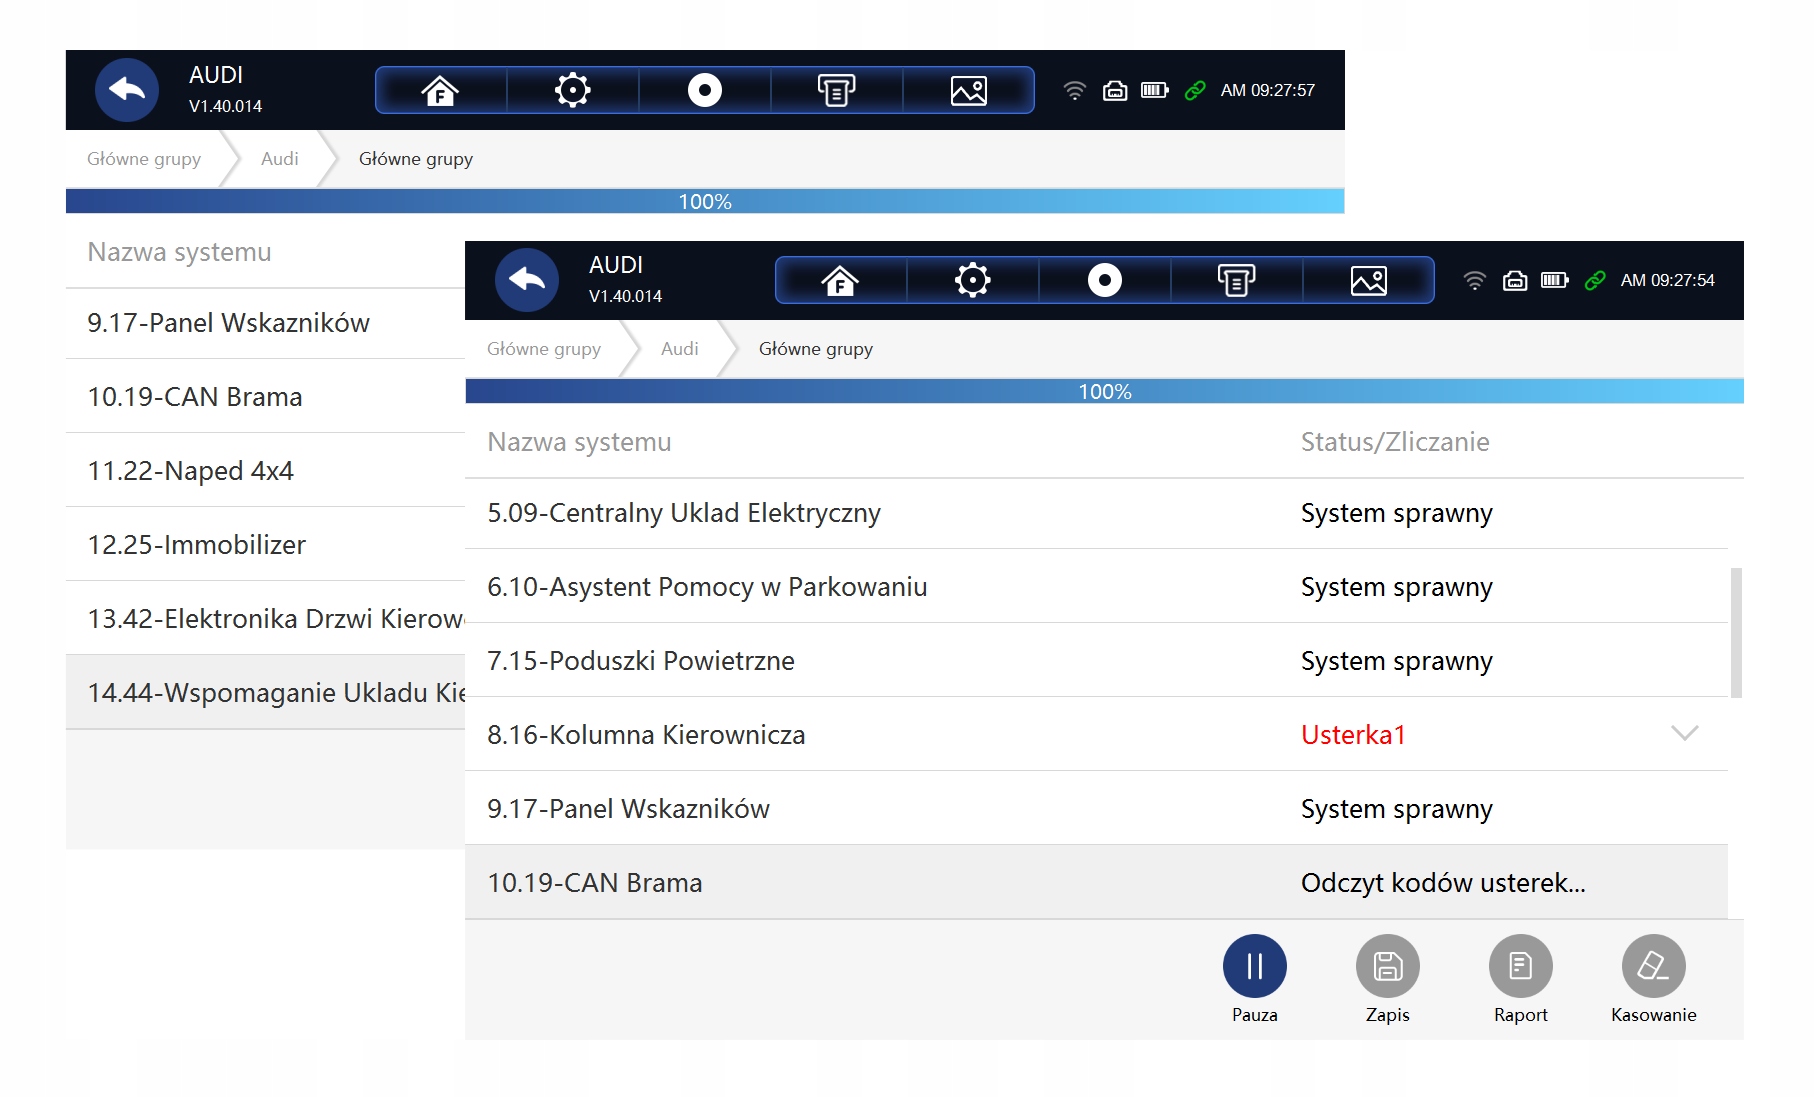Click Audi breadcrumb in front window
This screenshot has height=1097, width=1815.
point(679,349)
